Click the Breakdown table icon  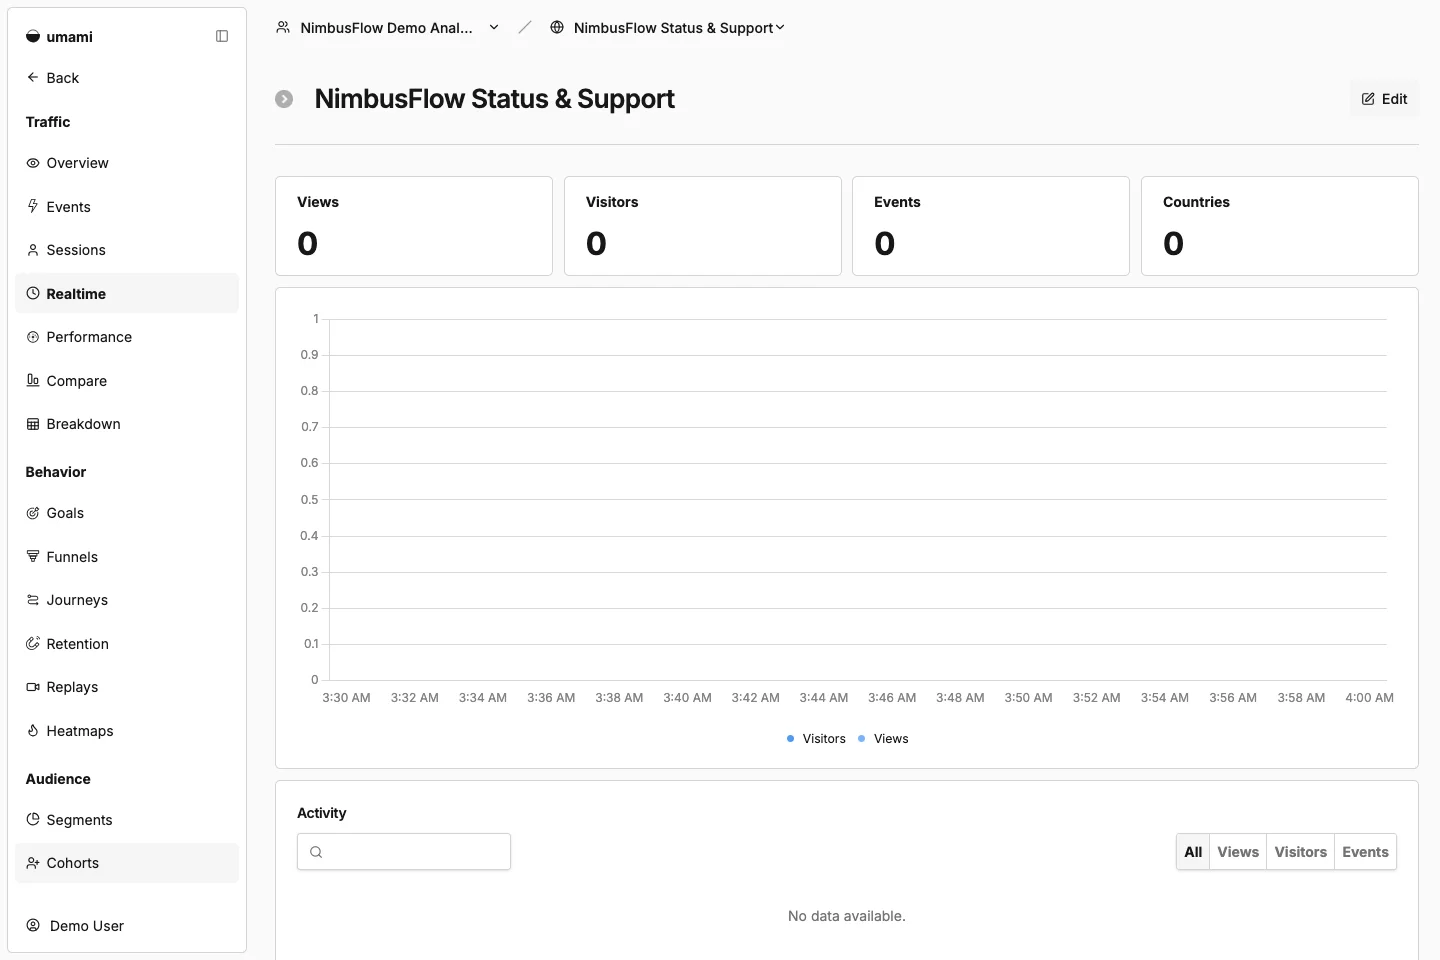pos(33,424)
